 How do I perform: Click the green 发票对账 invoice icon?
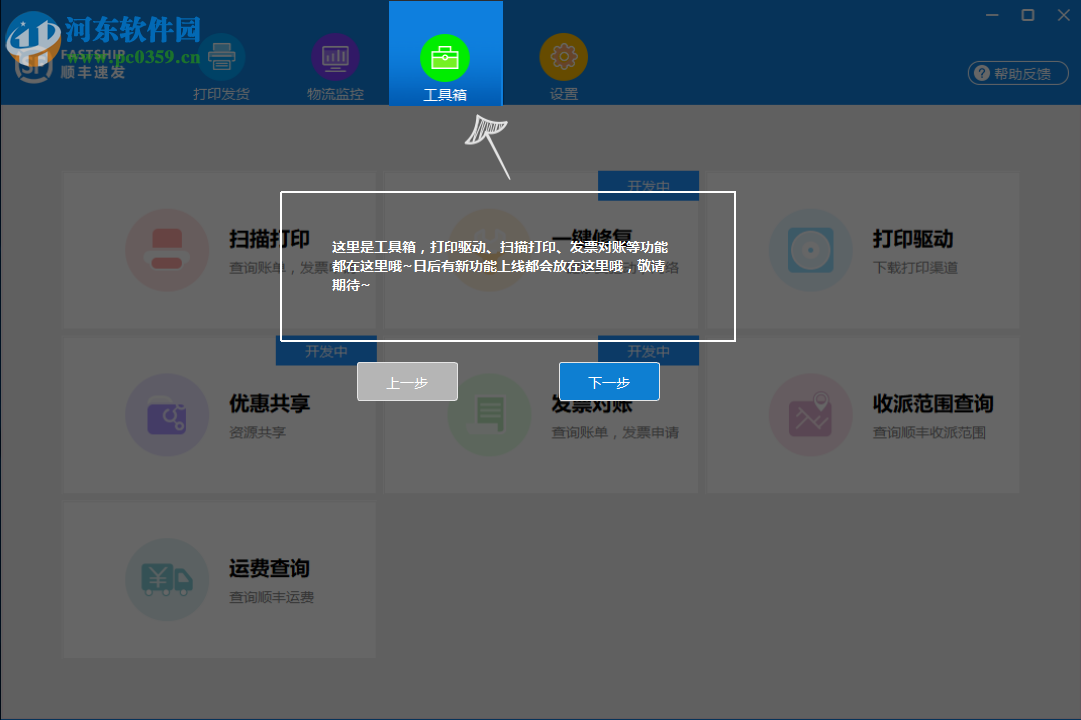489,415
